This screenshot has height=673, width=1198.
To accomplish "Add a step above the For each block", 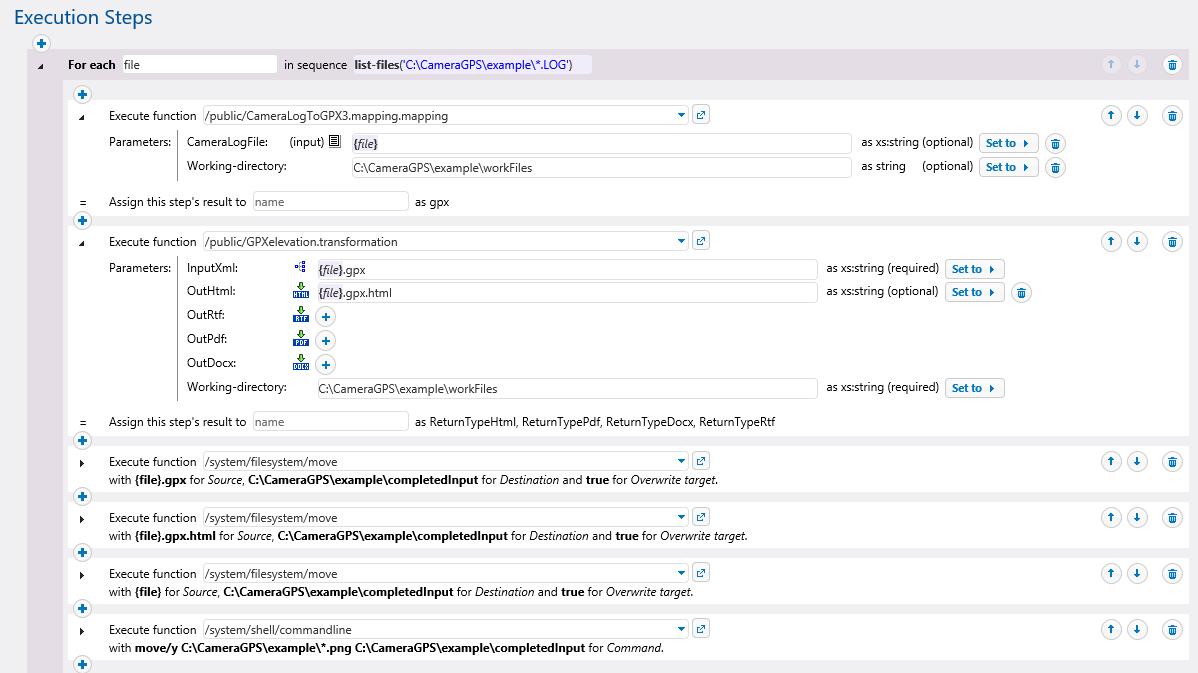I will tap(42, 44).
